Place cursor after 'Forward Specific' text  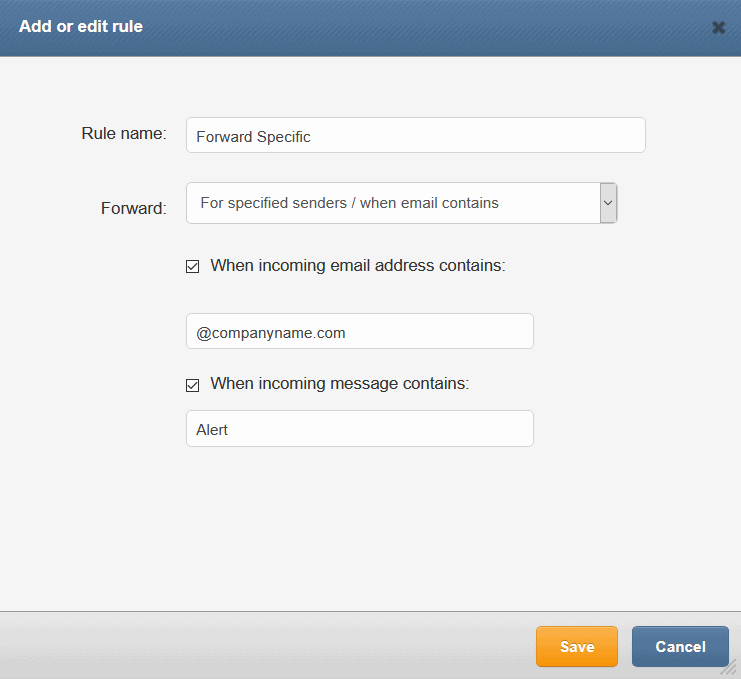tap(311, 137)
